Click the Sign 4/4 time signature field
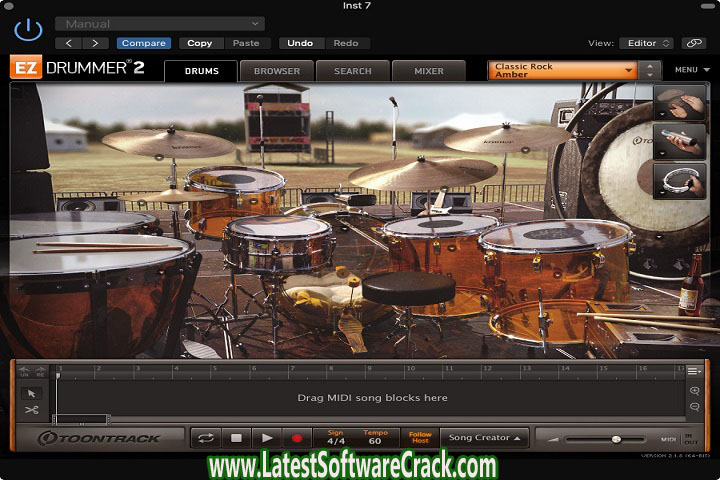720x480 pixels. [336, 438]
